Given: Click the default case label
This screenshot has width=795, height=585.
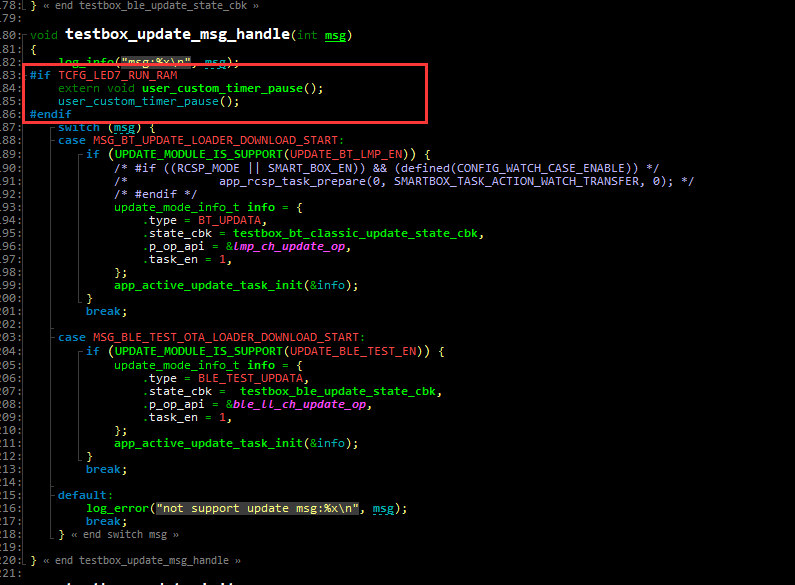Looking at the screenshot, I should 82,495.
